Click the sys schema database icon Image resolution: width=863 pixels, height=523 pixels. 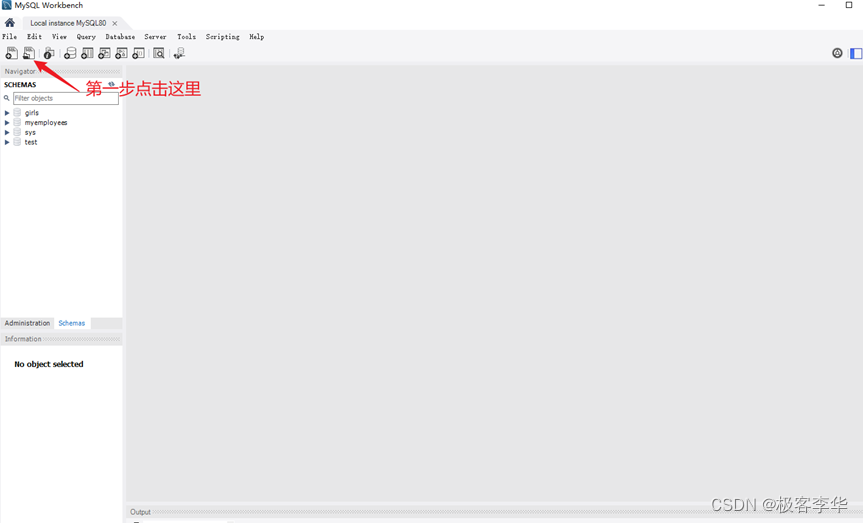click(17, 132)
